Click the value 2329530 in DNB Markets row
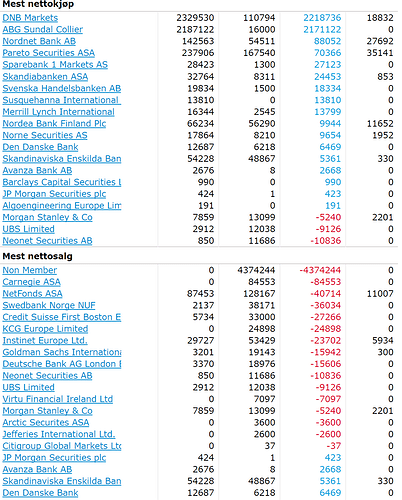The width and height of the screenshot is (402, 500). point(195,18)
